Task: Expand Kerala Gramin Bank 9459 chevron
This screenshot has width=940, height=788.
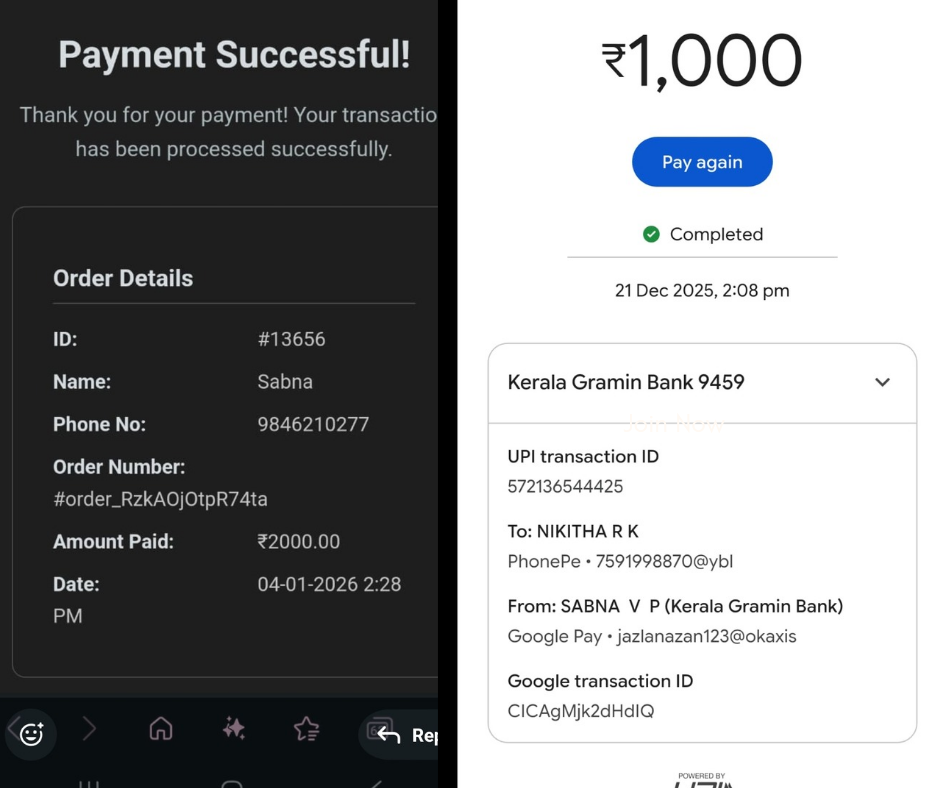Action: [882, 382]
